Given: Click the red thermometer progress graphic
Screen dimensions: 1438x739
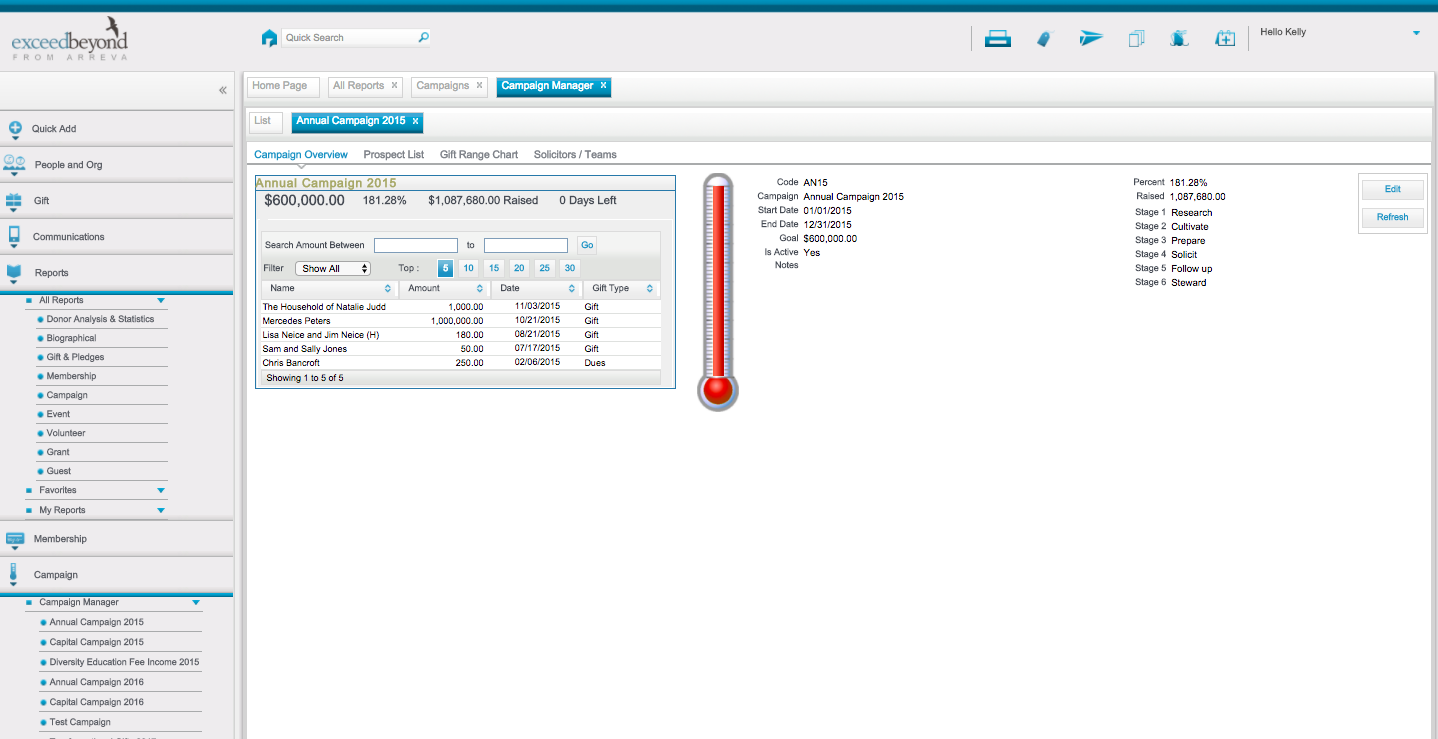Looking at the screenshot, I should point(717,290).
